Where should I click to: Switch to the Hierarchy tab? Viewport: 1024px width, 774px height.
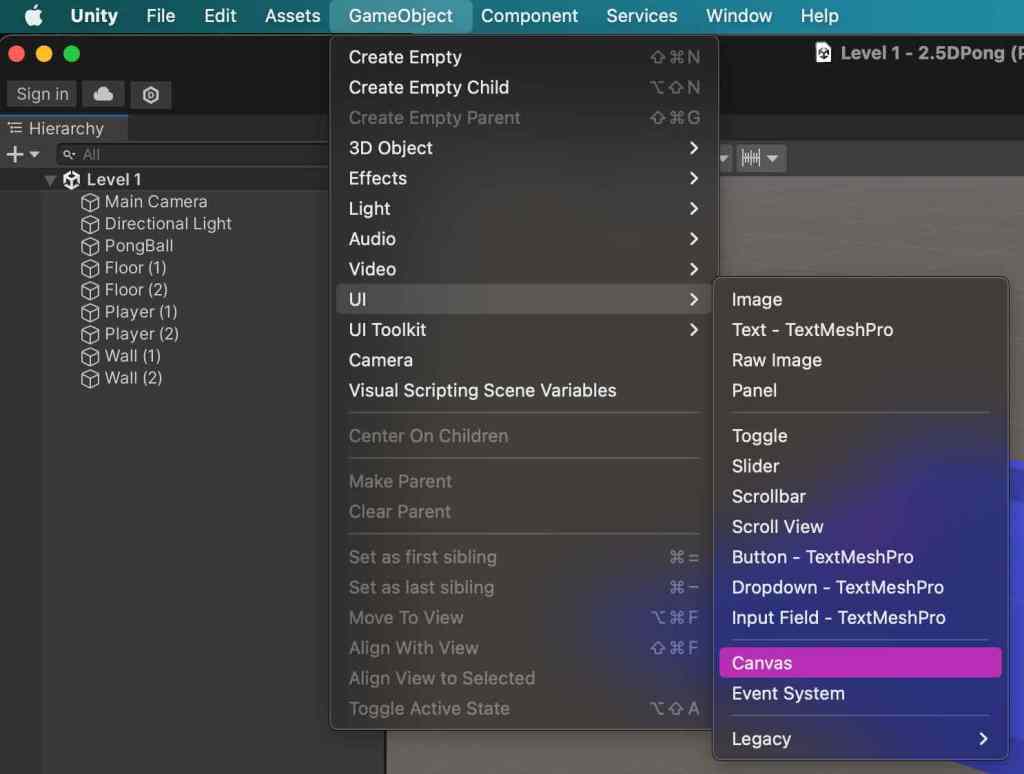tap(65, 128)
